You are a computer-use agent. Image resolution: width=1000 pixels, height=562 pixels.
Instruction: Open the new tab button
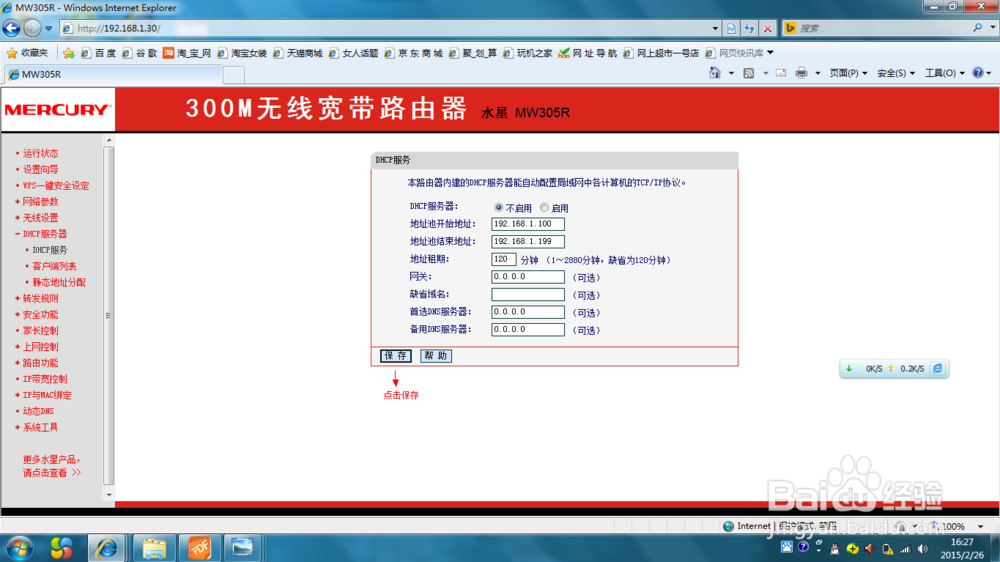click(234, 75)
